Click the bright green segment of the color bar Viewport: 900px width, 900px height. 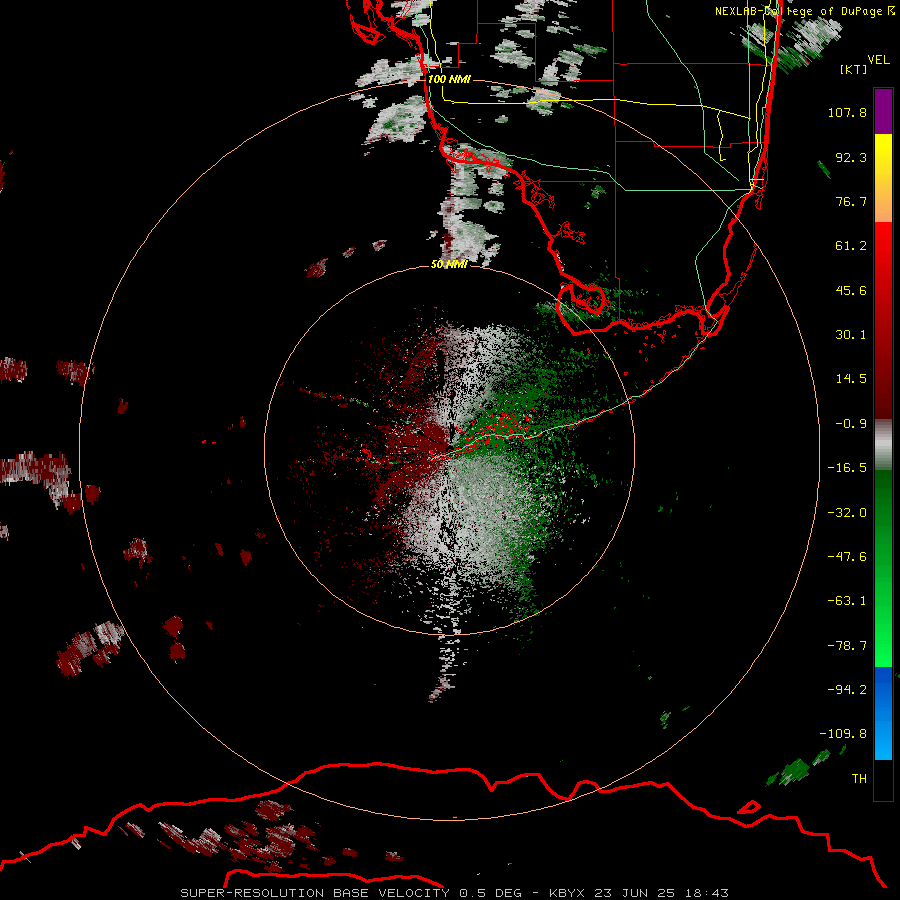(883, 568)
